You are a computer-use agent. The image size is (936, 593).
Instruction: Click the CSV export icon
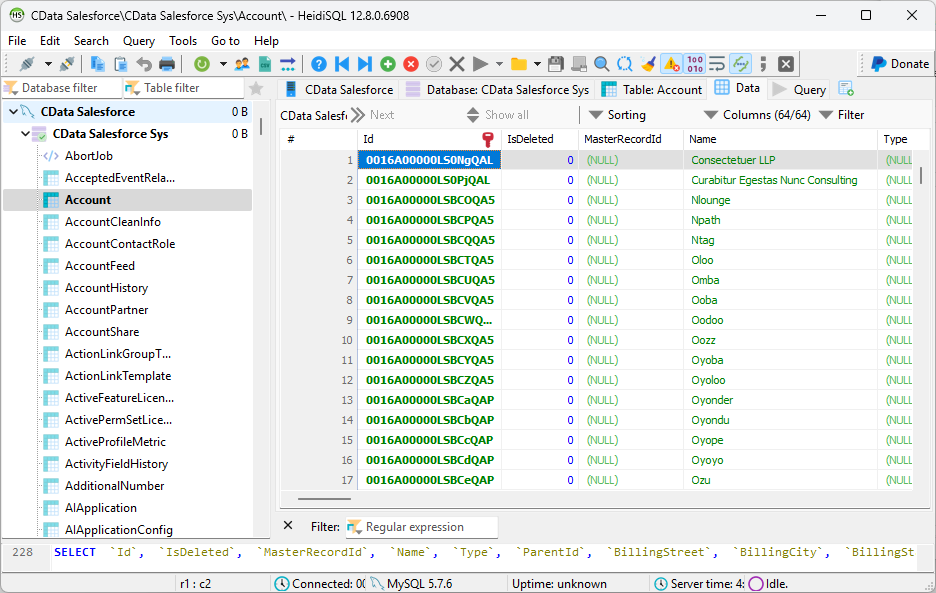265,64
